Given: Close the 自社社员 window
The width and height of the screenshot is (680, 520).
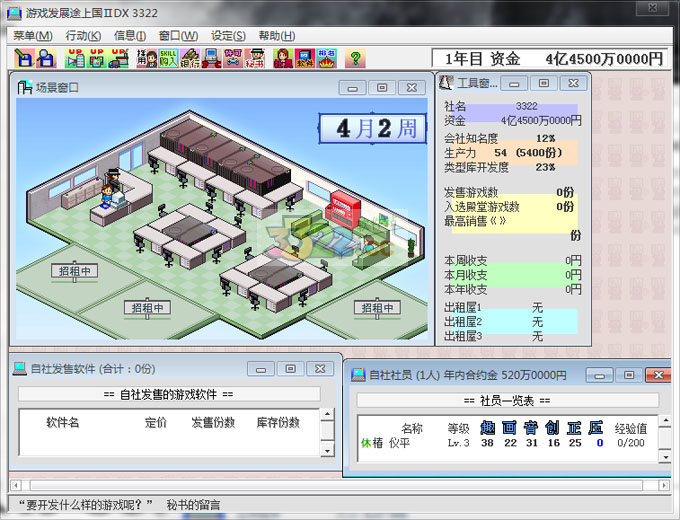Looking at the screenshot, I should [658, 375].
